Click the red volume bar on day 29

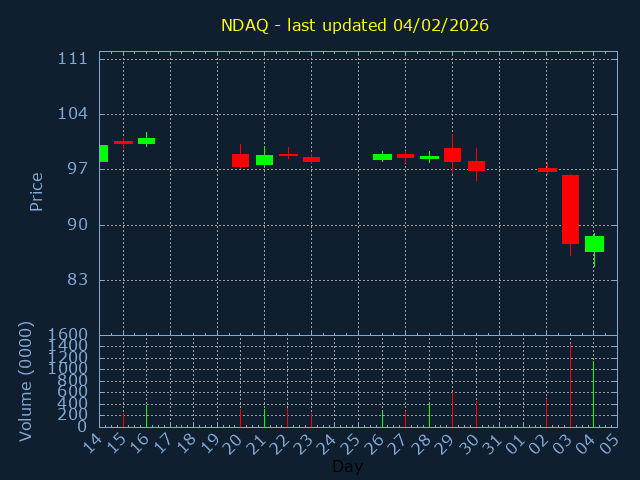point(452,409)
